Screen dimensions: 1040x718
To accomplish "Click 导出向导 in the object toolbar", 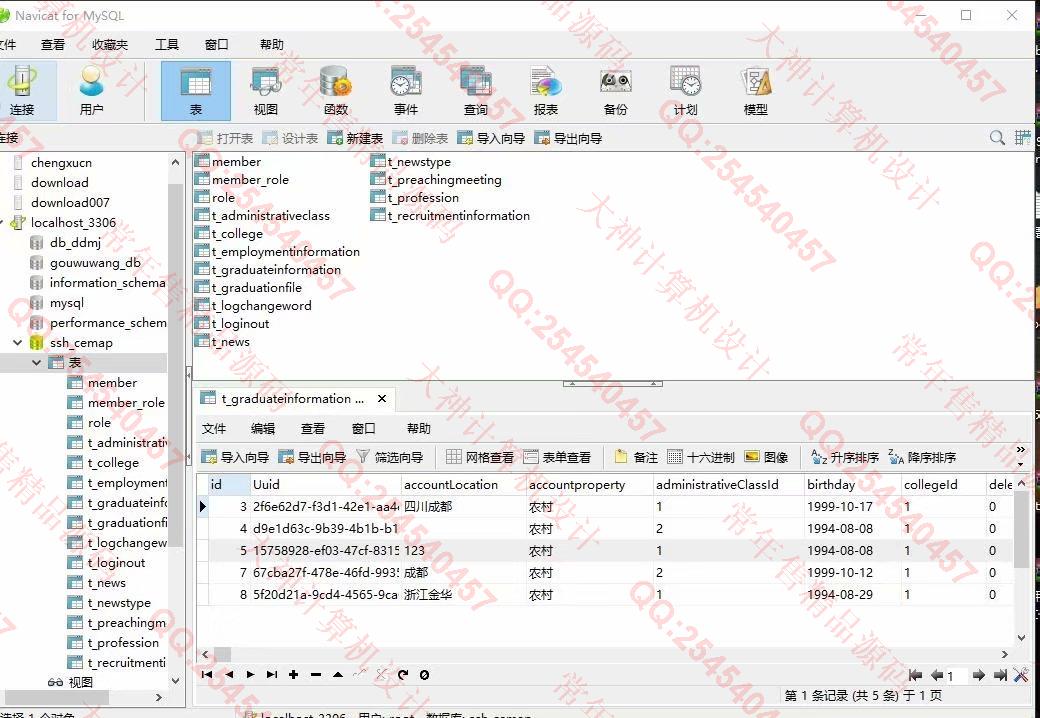I will [568, 138].
